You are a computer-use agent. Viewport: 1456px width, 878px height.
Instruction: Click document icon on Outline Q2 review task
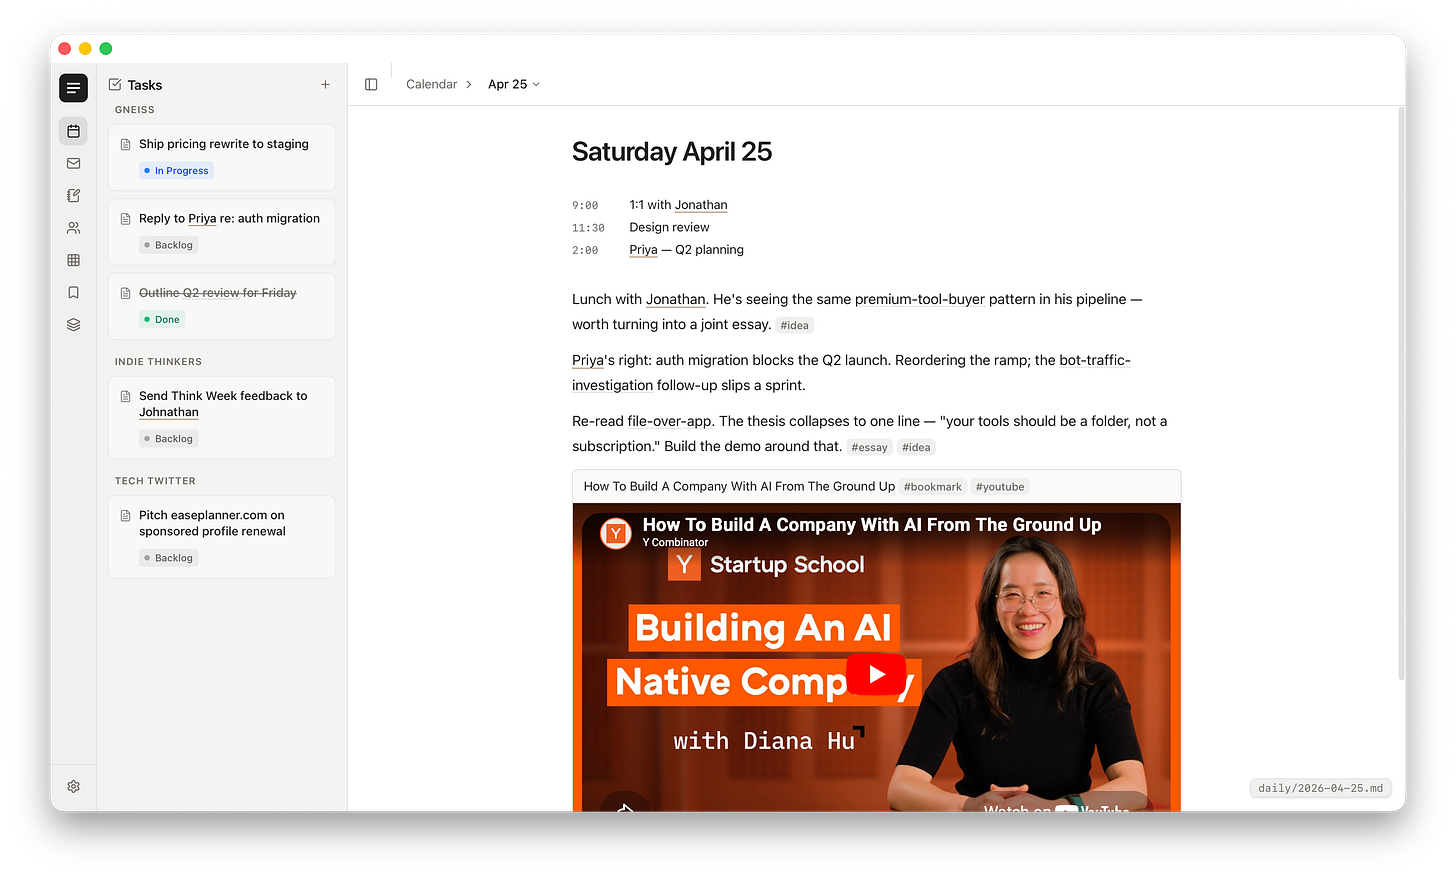pyautogui.click(x=125, y=293)
